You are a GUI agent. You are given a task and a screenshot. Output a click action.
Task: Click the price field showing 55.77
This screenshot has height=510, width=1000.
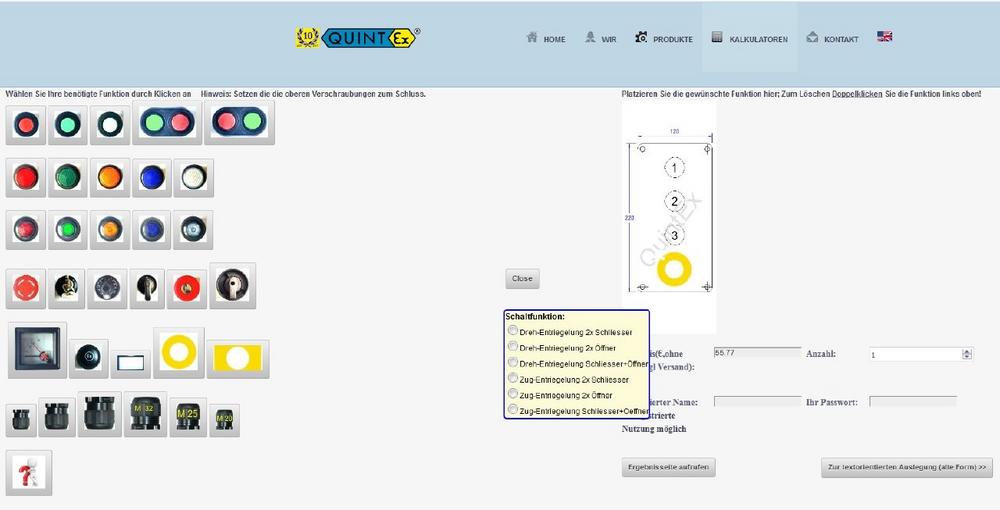757,353
